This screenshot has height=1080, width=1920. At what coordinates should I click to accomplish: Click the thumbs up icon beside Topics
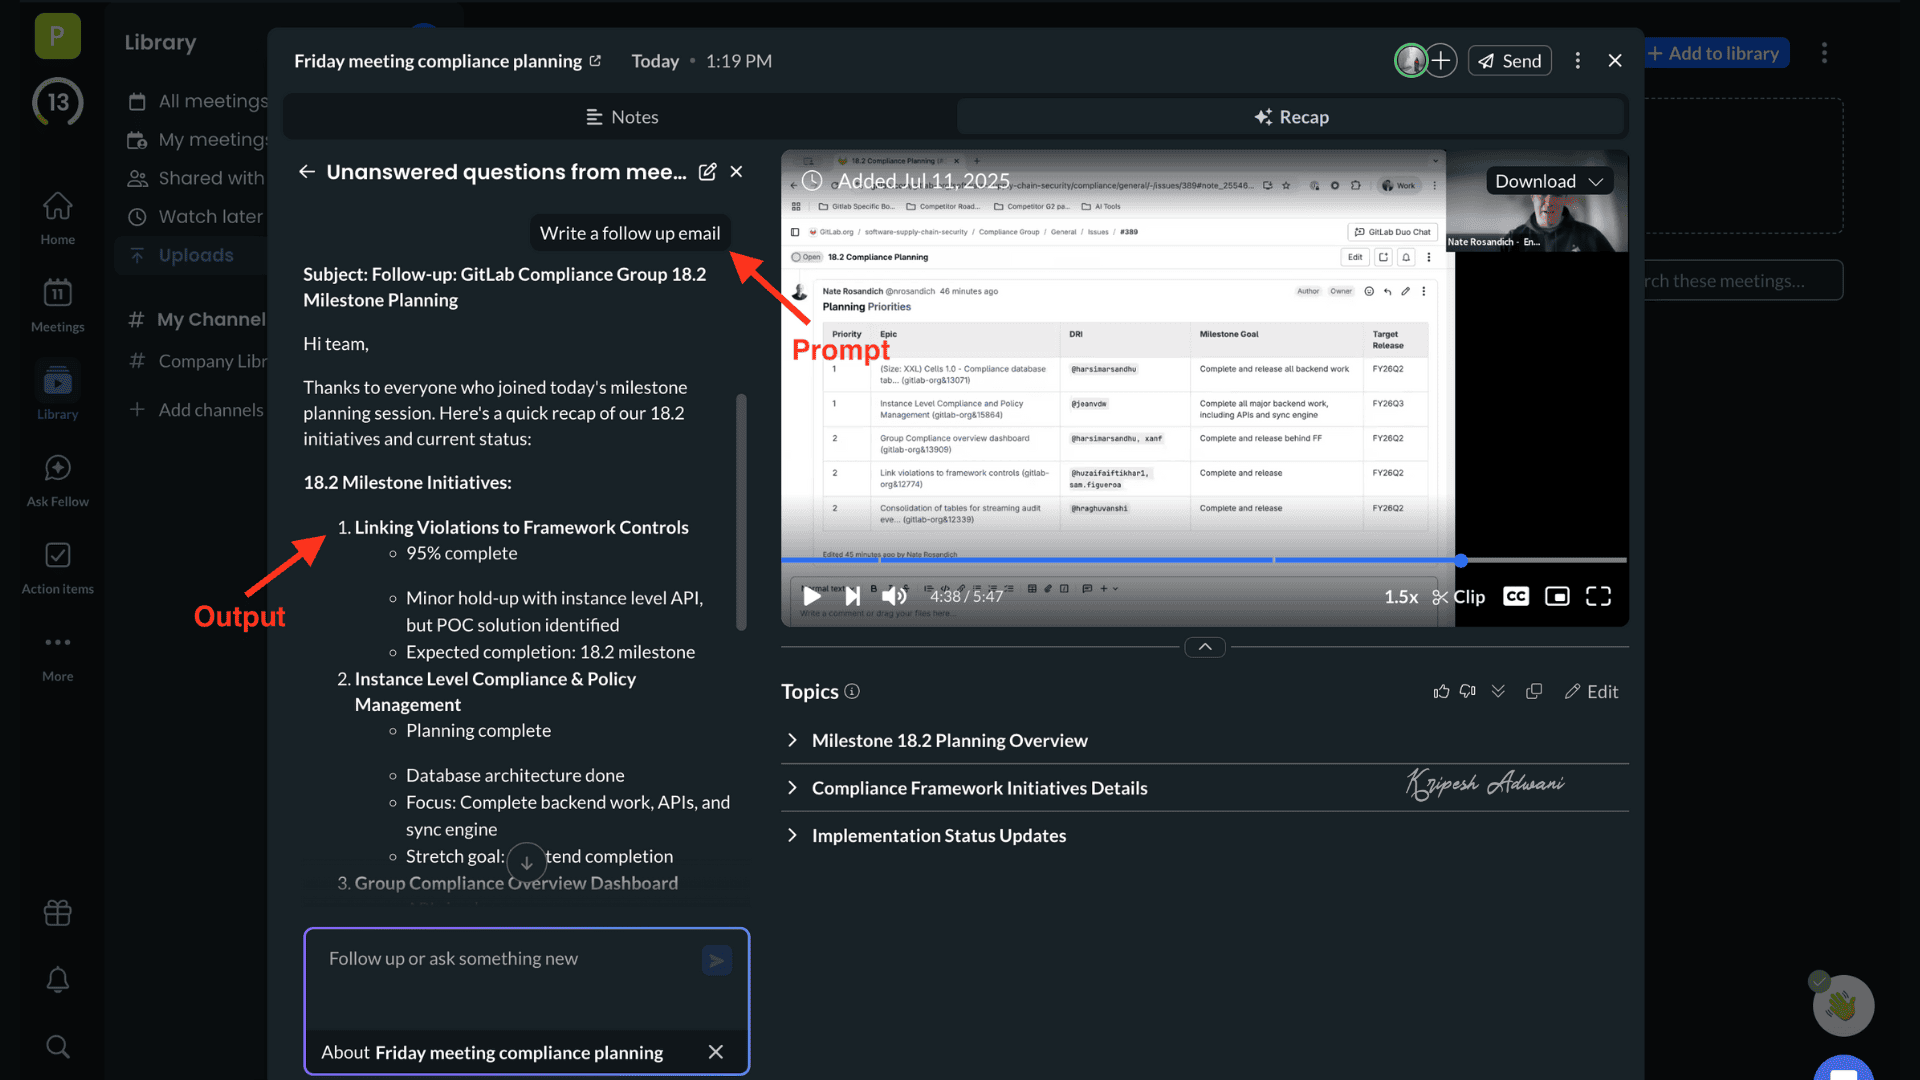pos(1441,691)
